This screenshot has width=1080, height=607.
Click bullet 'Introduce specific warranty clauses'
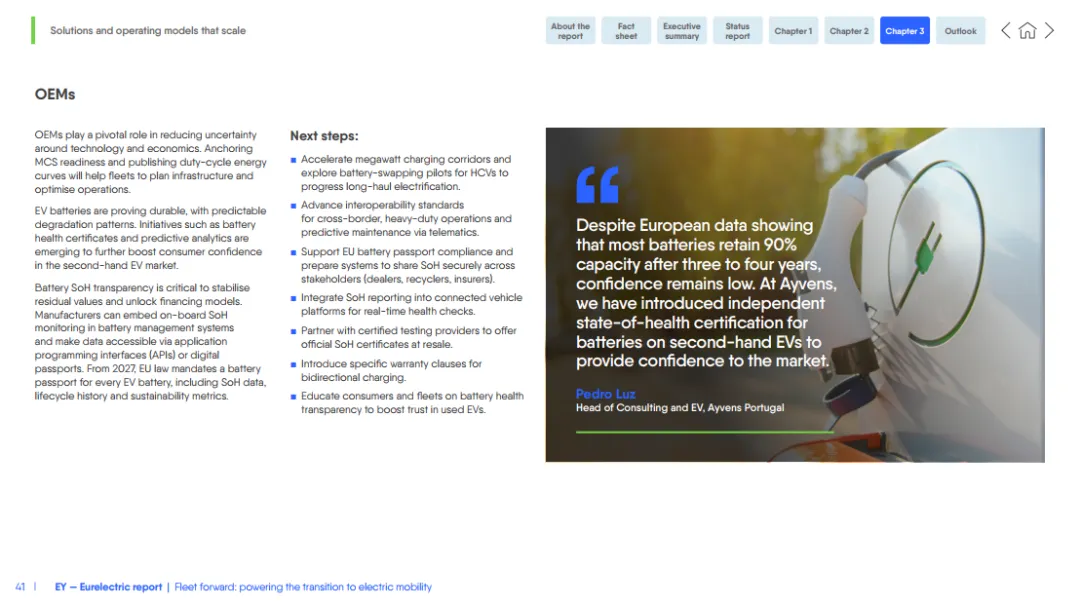391,371
